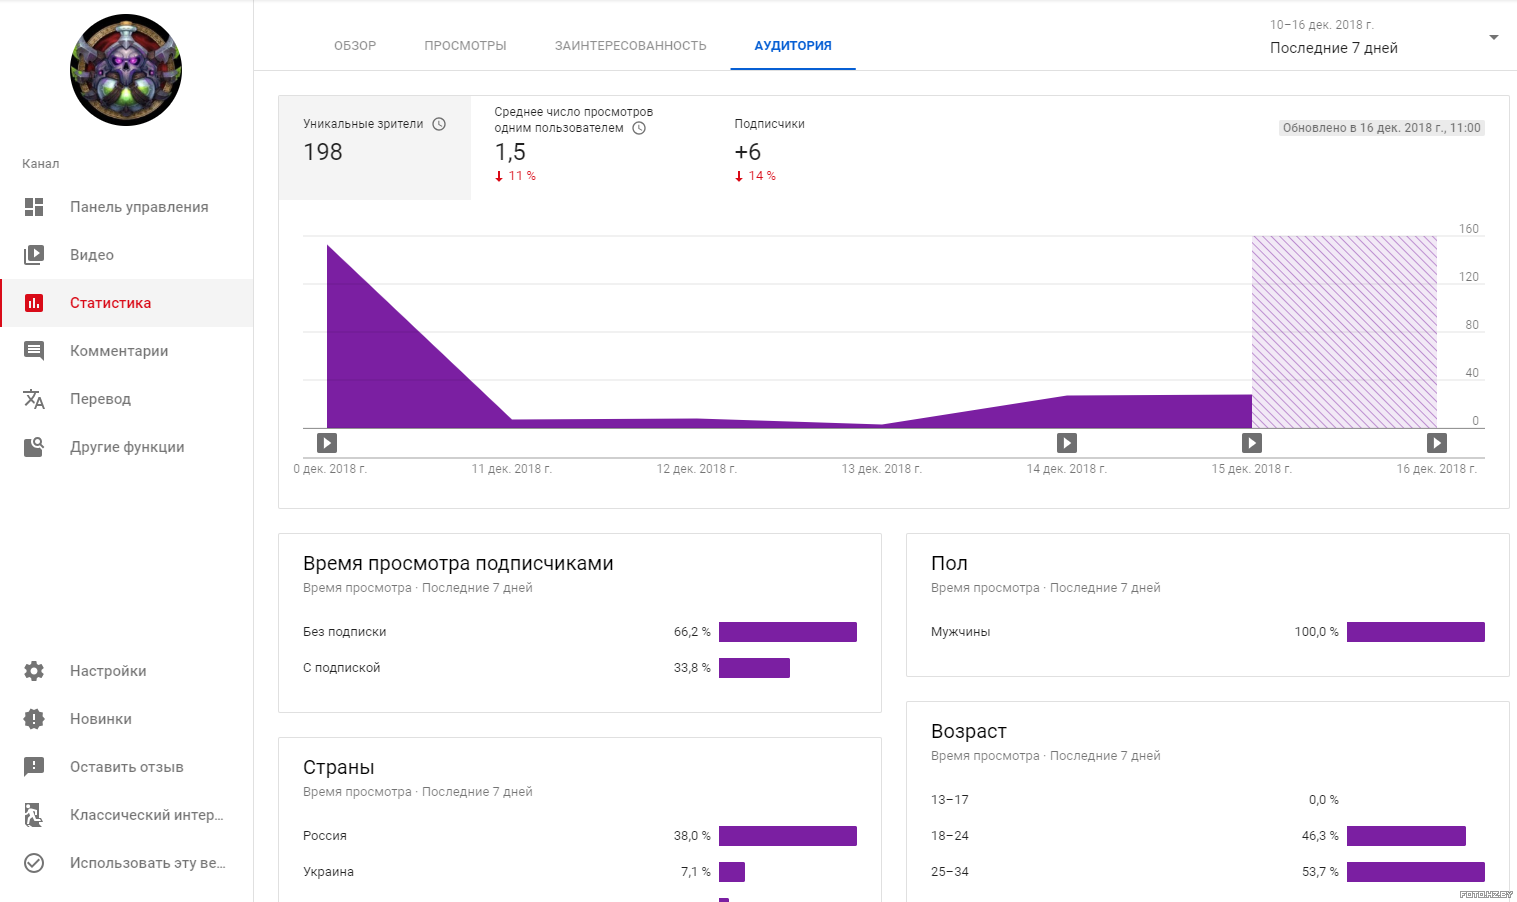Screen dimensions: 1517x902
Task: Click the Мужчины 100,0 % bar
Action: click(x=1416, y=632)
